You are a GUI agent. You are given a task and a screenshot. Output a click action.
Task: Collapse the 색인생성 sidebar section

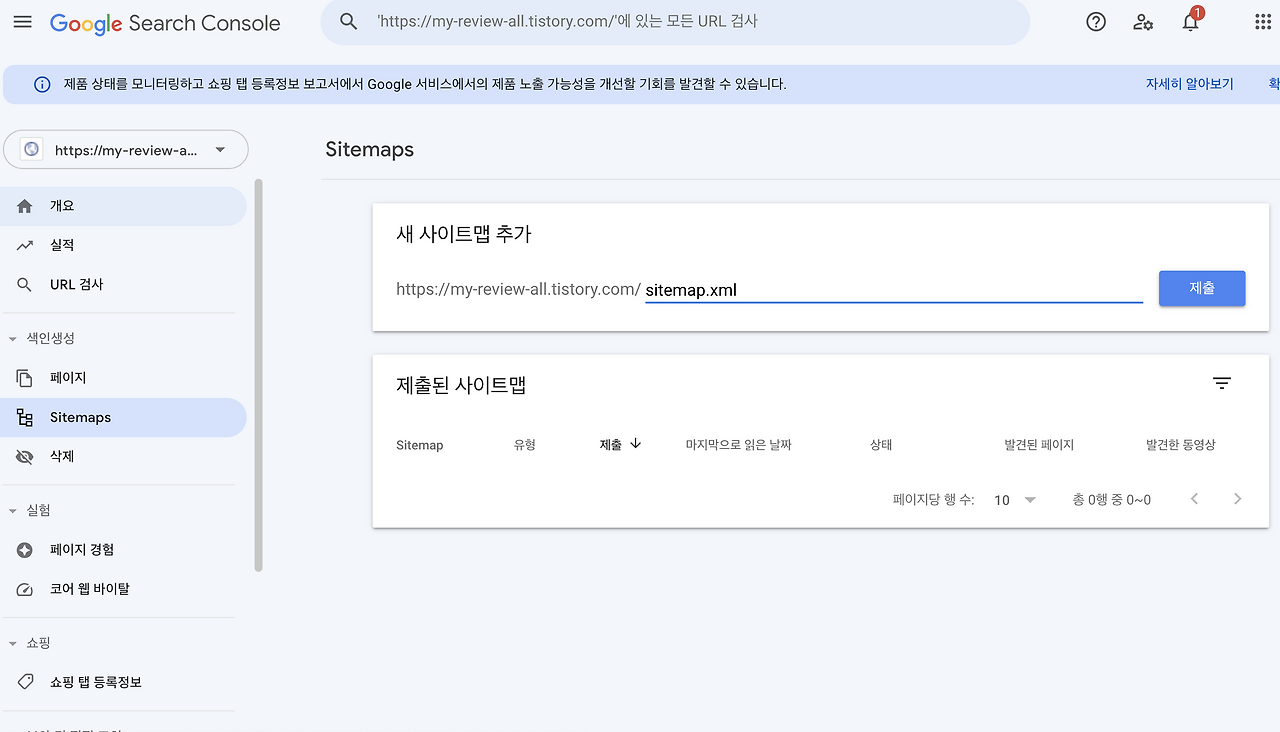(x=12, y=337)
